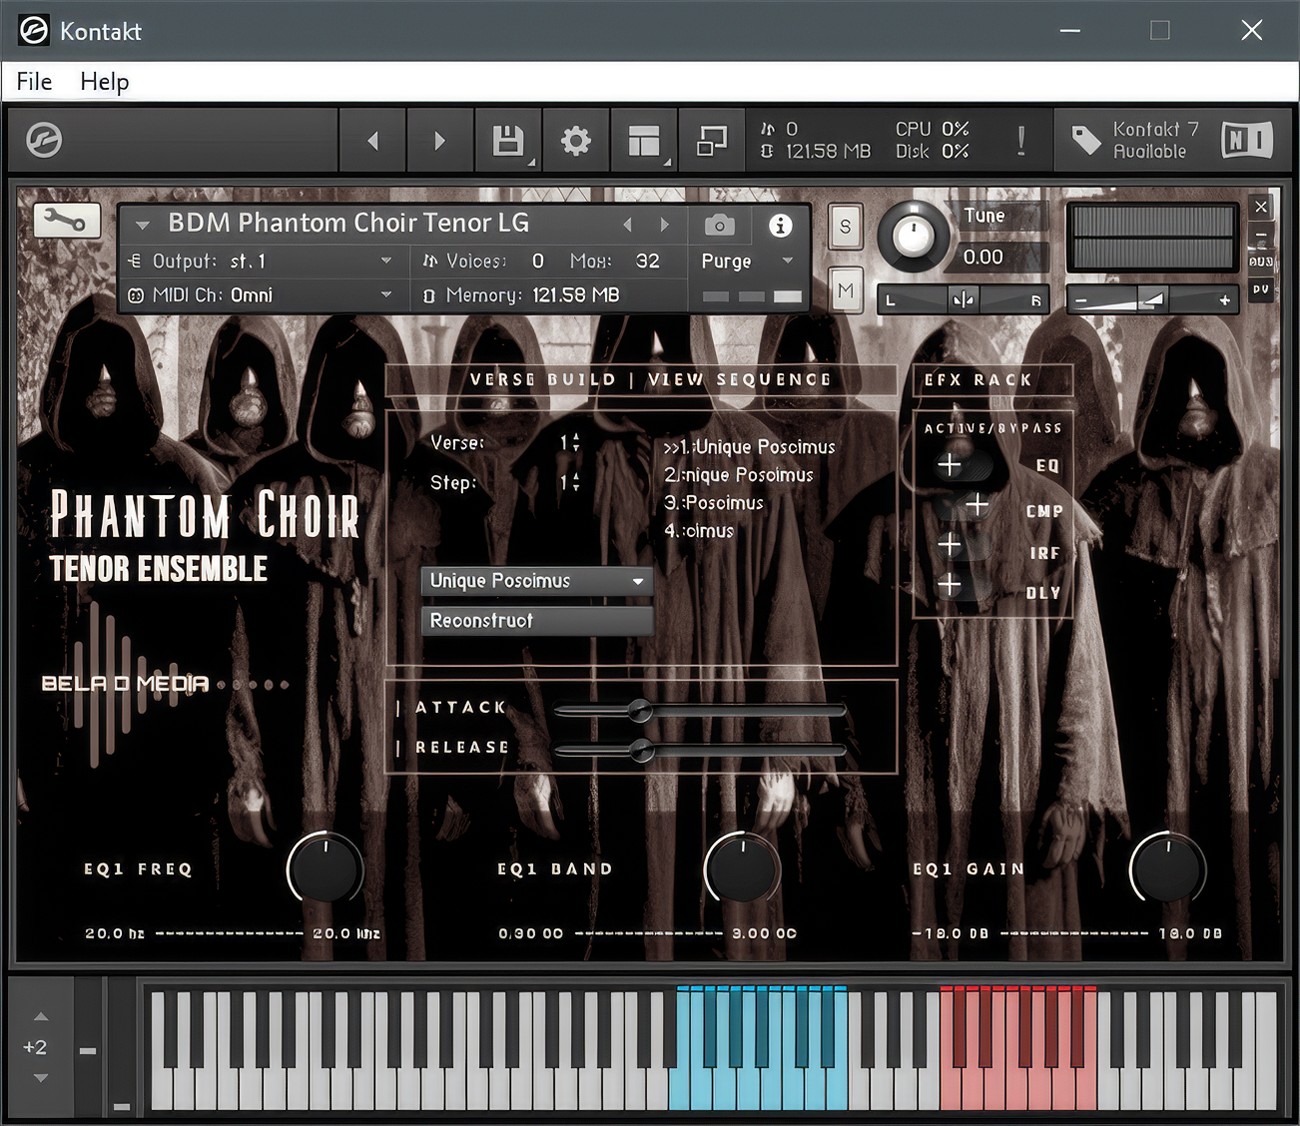
Task: Toggle the CMP compressor bypass switch
Action: [962, 506]
